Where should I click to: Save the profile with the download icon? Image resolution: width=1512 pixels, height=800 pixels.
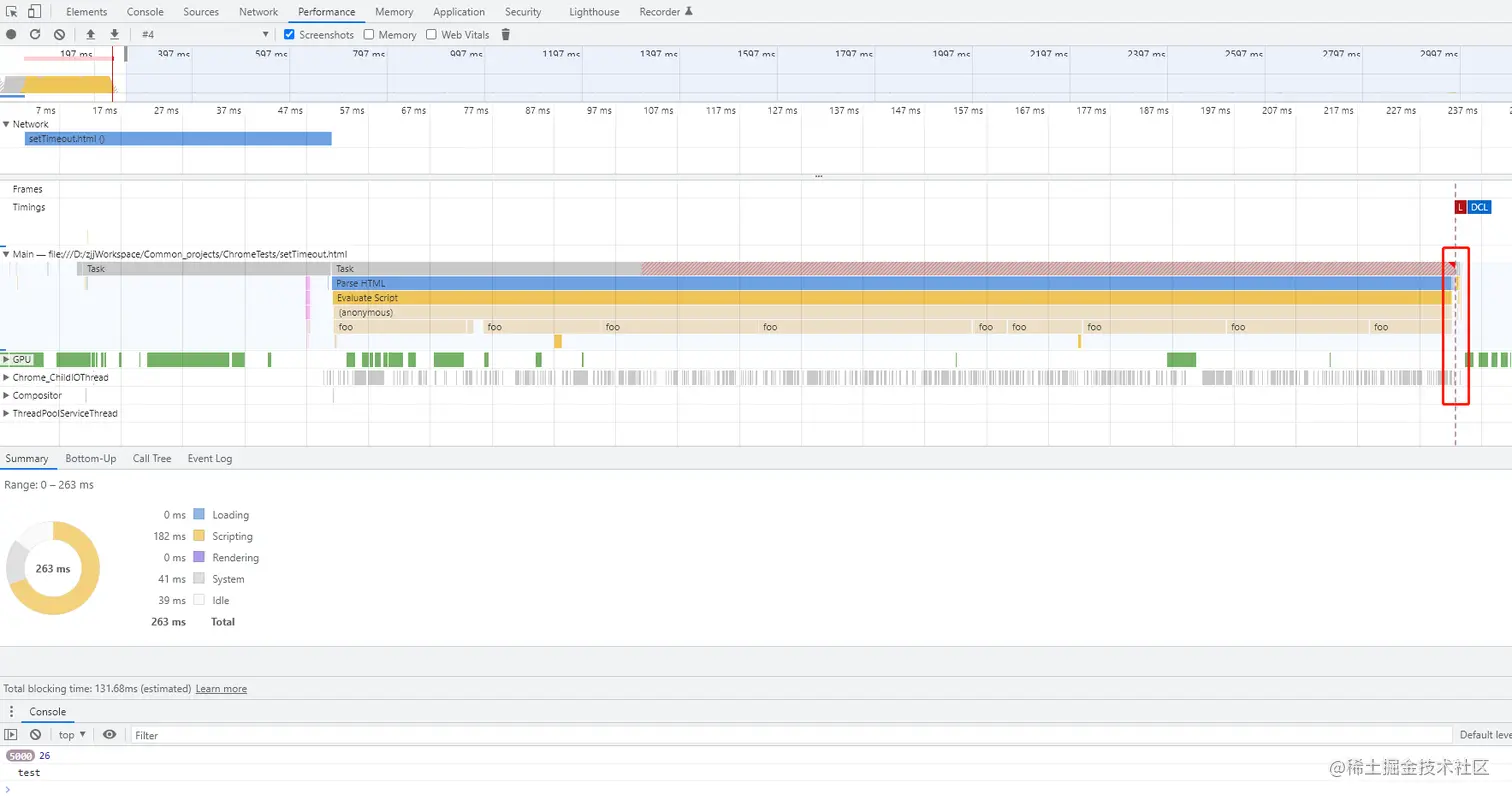(115, 34)
